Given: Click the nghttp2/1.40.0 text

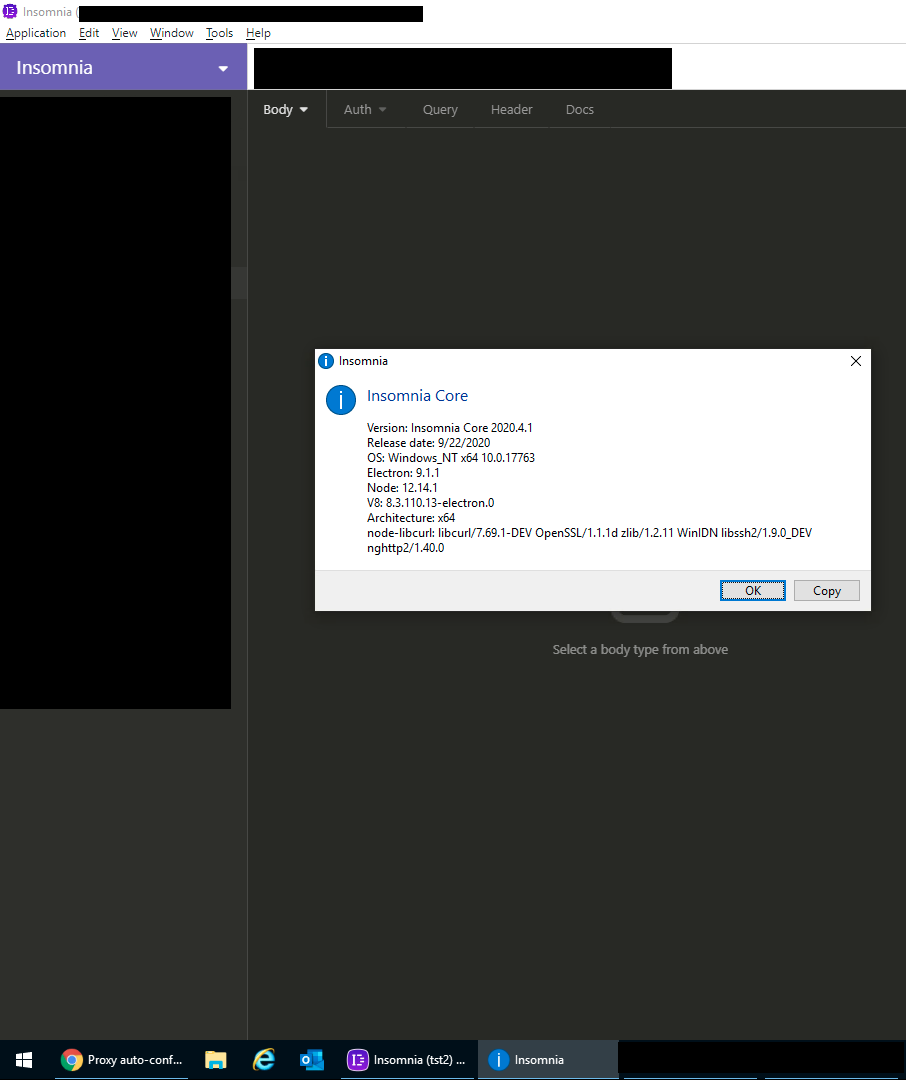Looking at the screenshot, I should pos(405,548).
